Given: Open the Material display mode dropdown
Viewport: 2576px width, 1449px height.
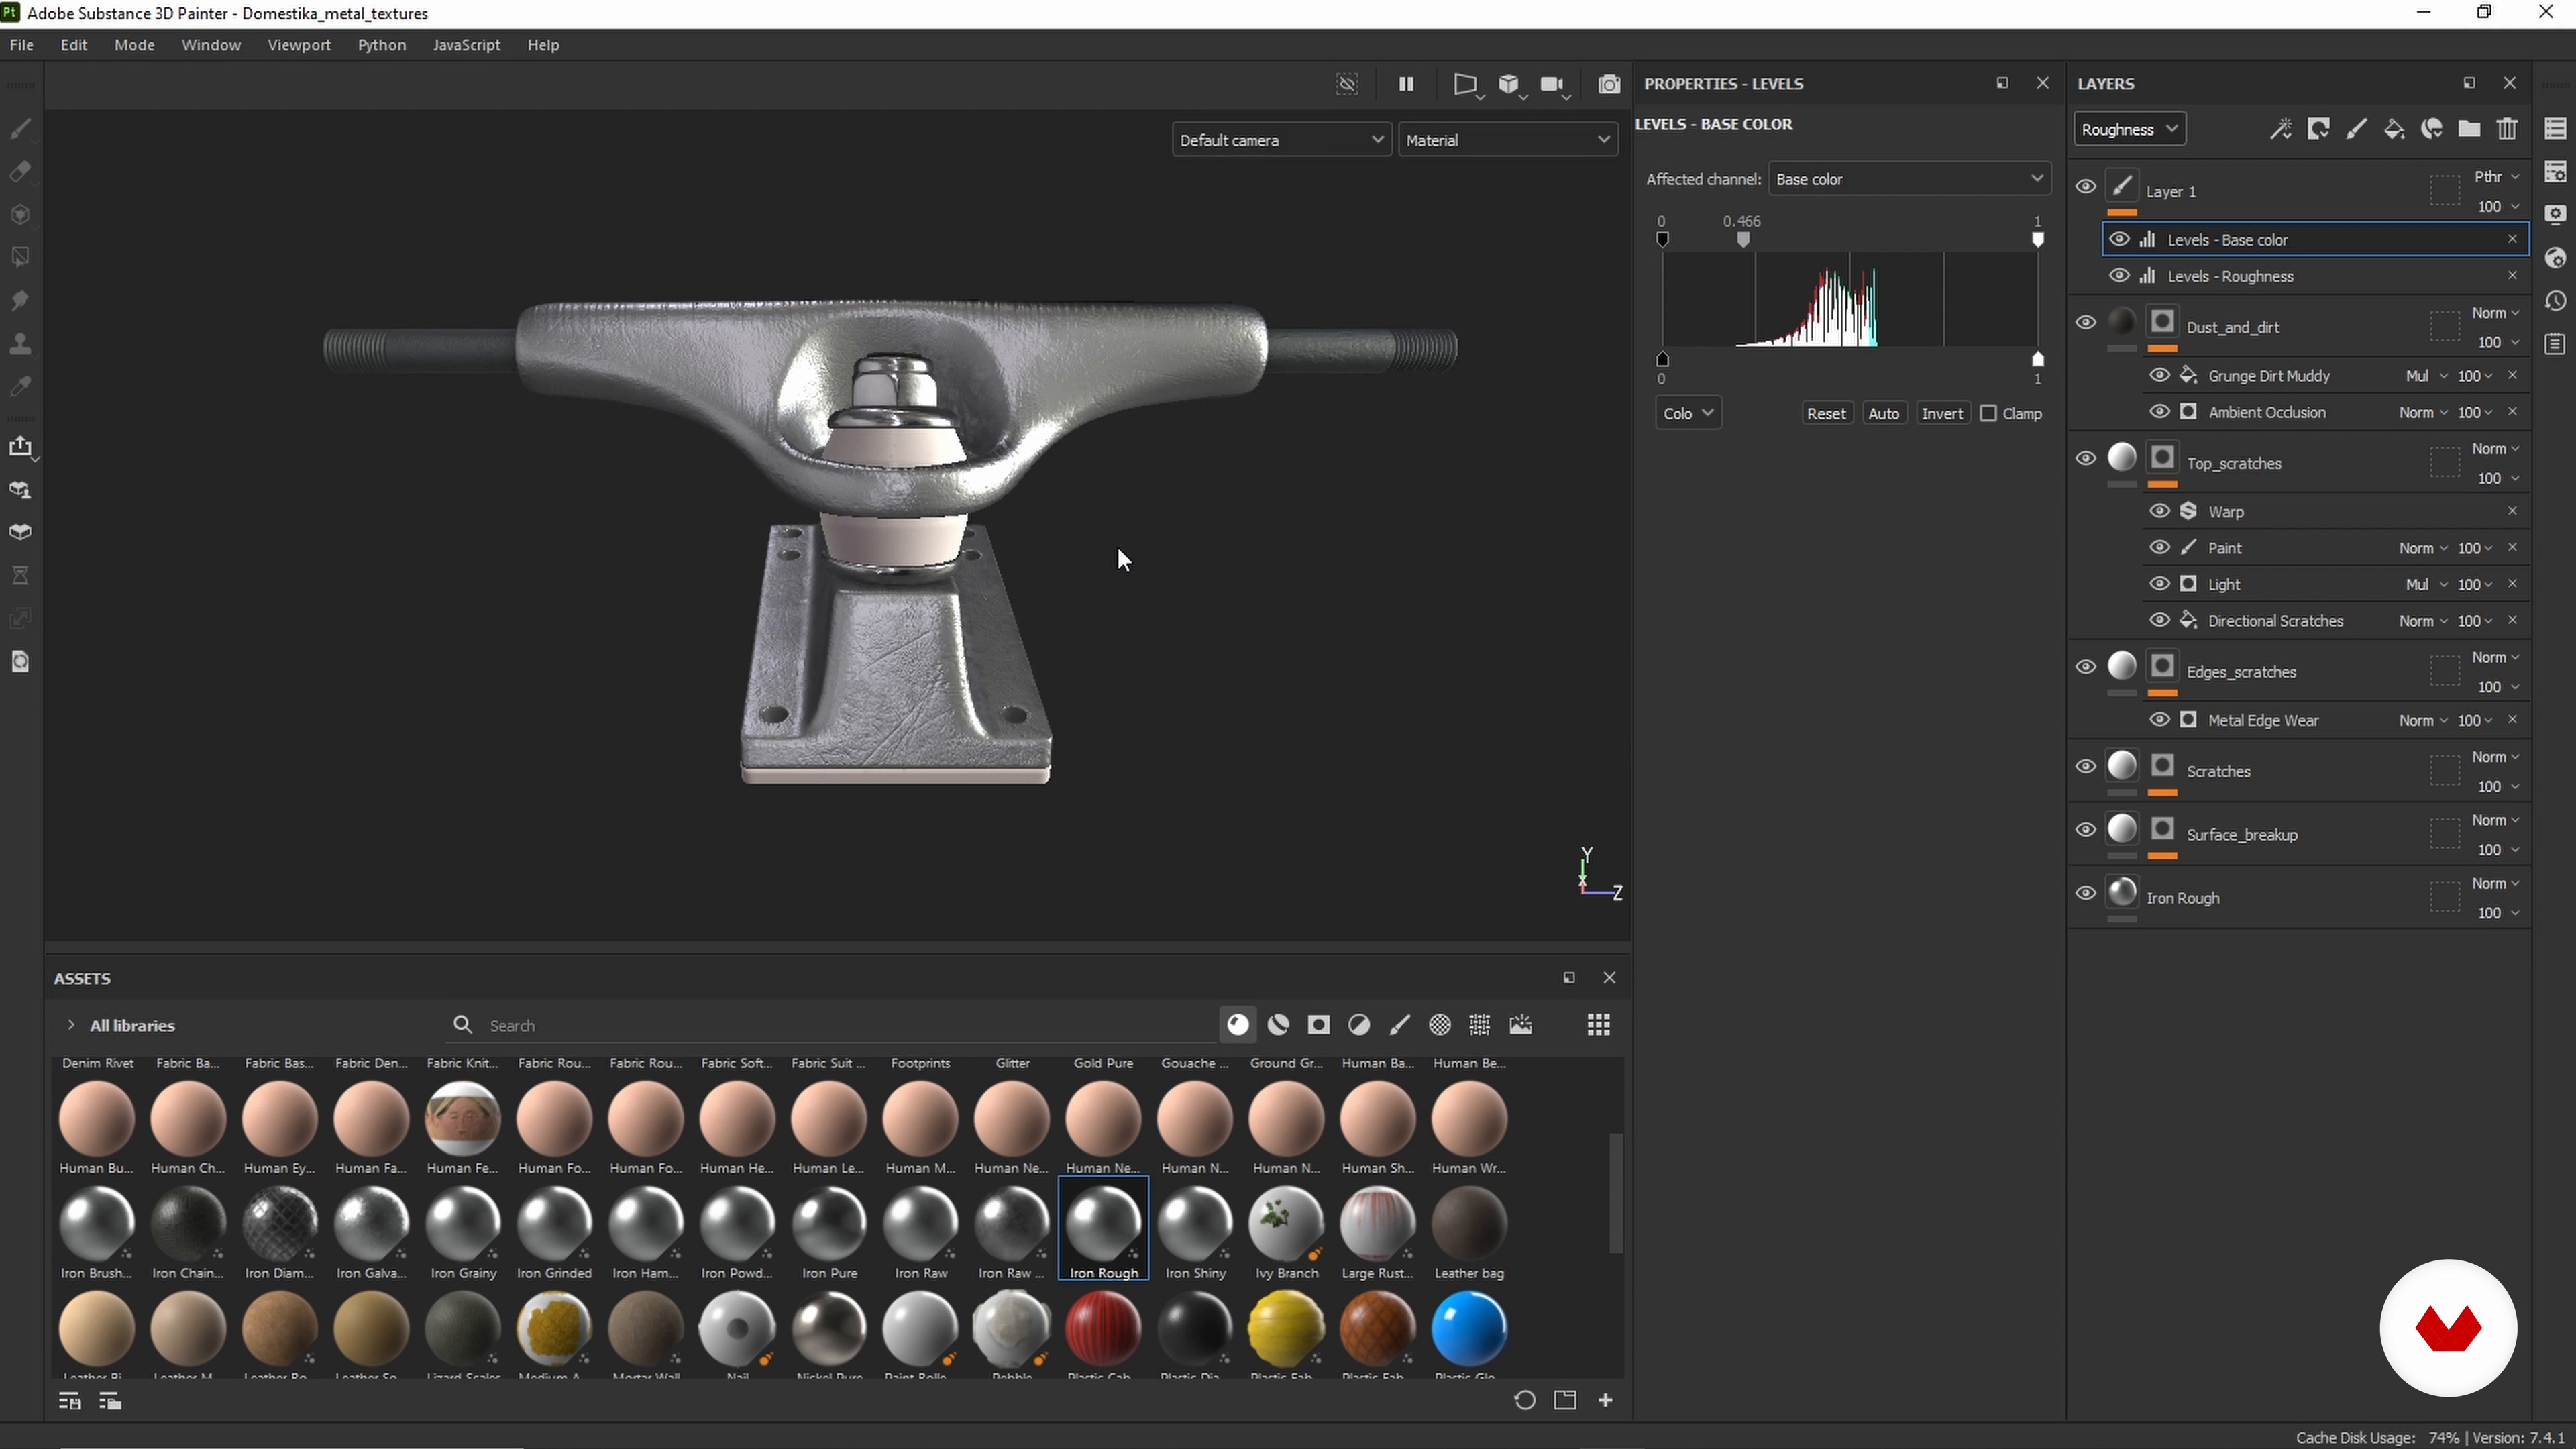Looking at the screenshot, I should 1507,140.
